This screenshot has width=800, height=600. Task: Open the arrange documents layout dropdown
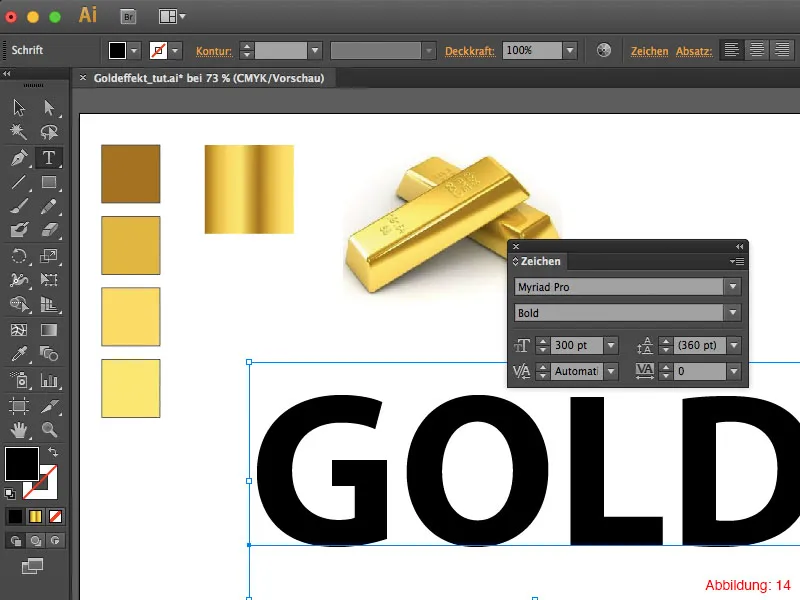(x=172, y=17)
